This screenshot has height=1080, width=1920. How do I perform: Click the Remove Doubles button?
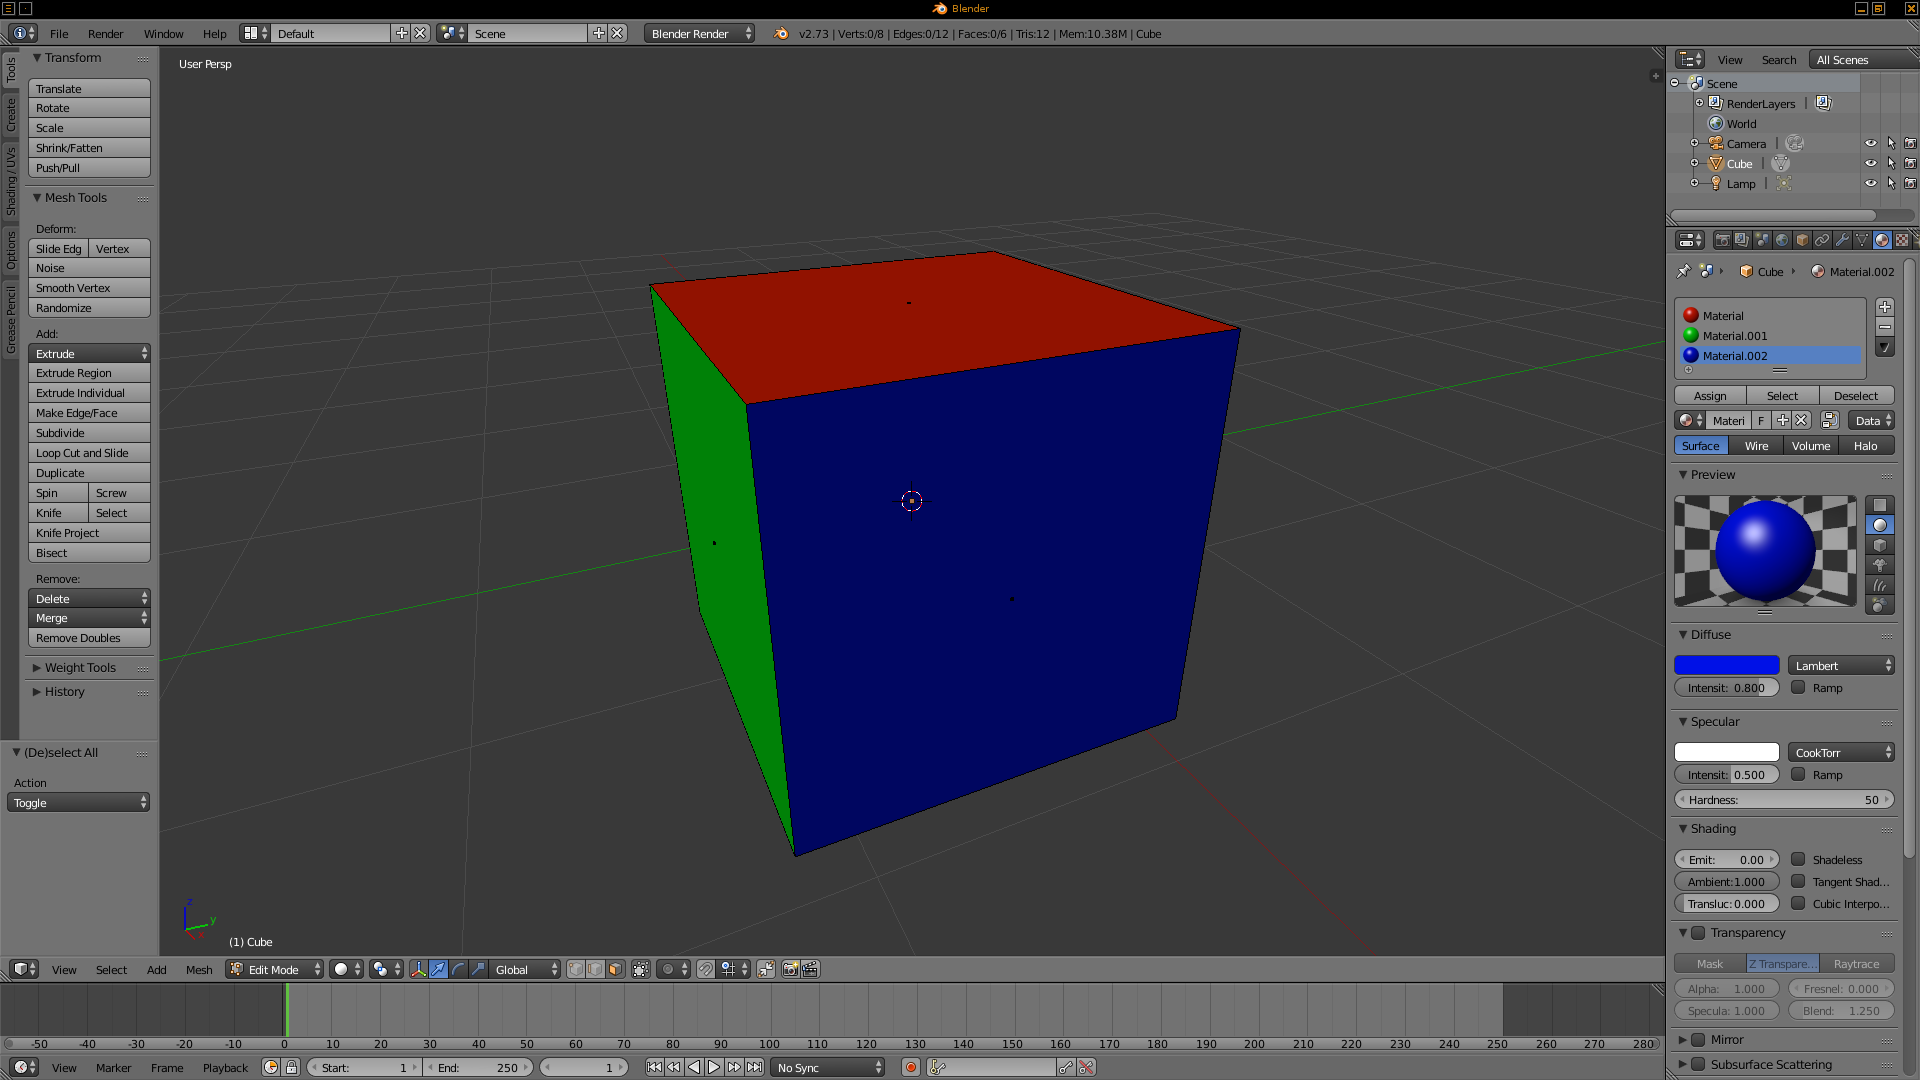click(89, 637)
